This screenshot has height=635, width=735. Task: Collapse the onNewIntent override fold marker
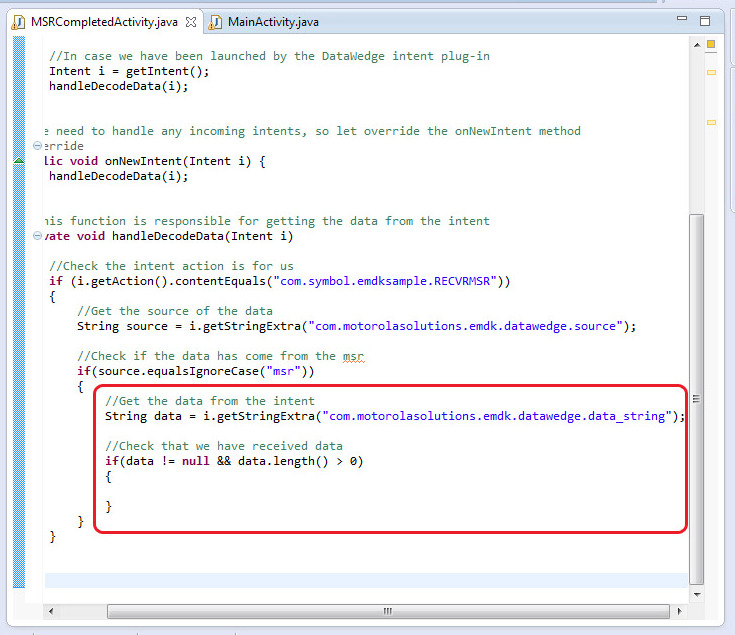37,146
